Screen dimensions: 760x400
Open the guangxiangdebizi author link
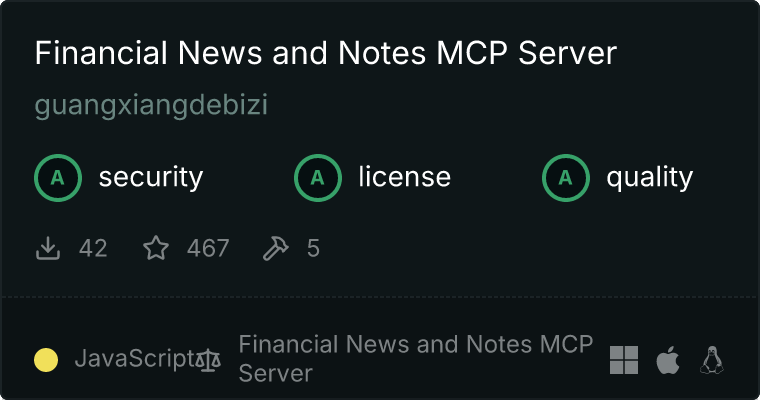pos(151,105)
